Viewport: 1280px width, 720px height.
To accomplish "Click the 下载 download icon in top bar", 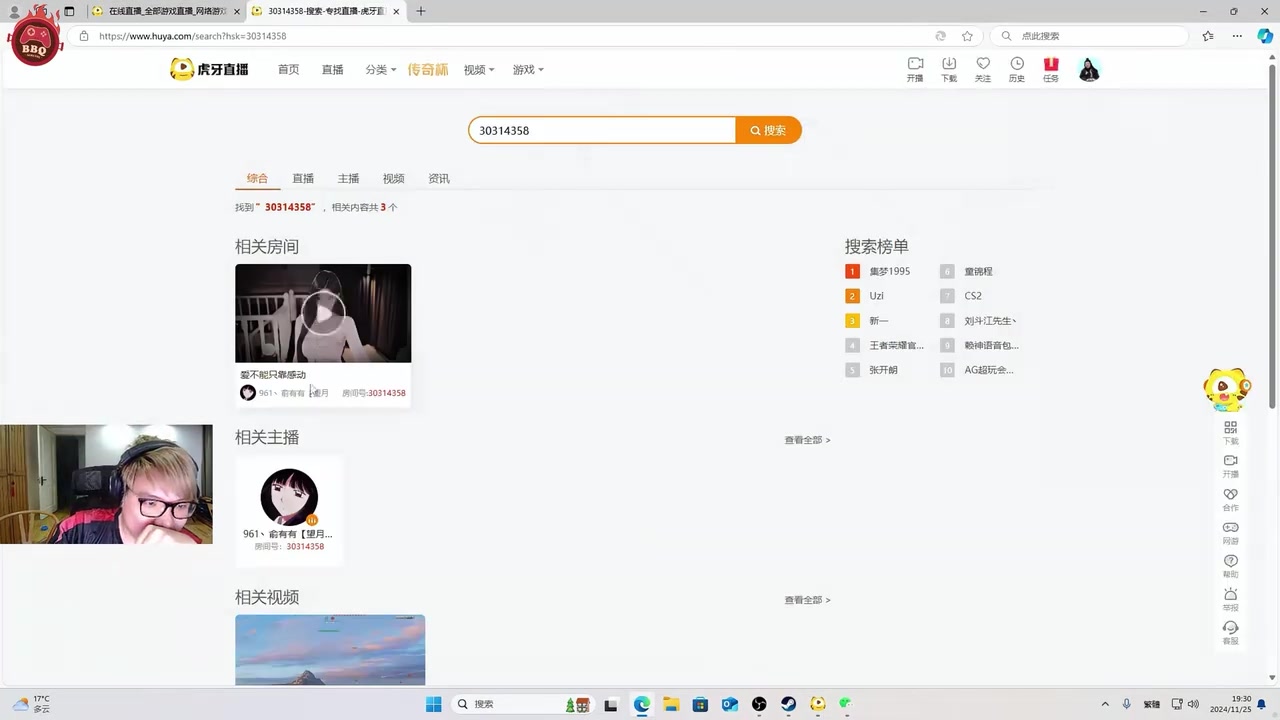I will [949, 69].
